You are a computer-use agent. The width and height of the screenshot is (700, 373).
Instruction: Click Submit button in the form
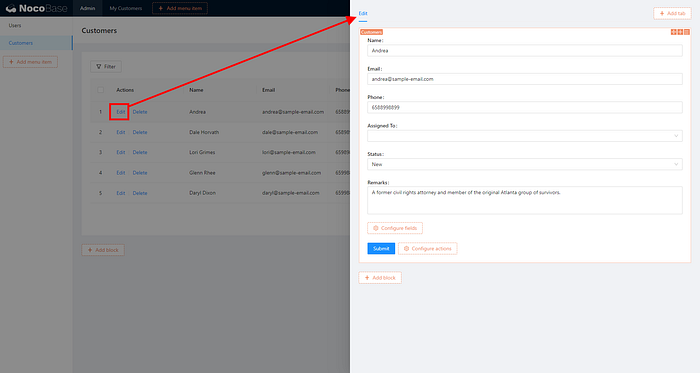point(381,249)
